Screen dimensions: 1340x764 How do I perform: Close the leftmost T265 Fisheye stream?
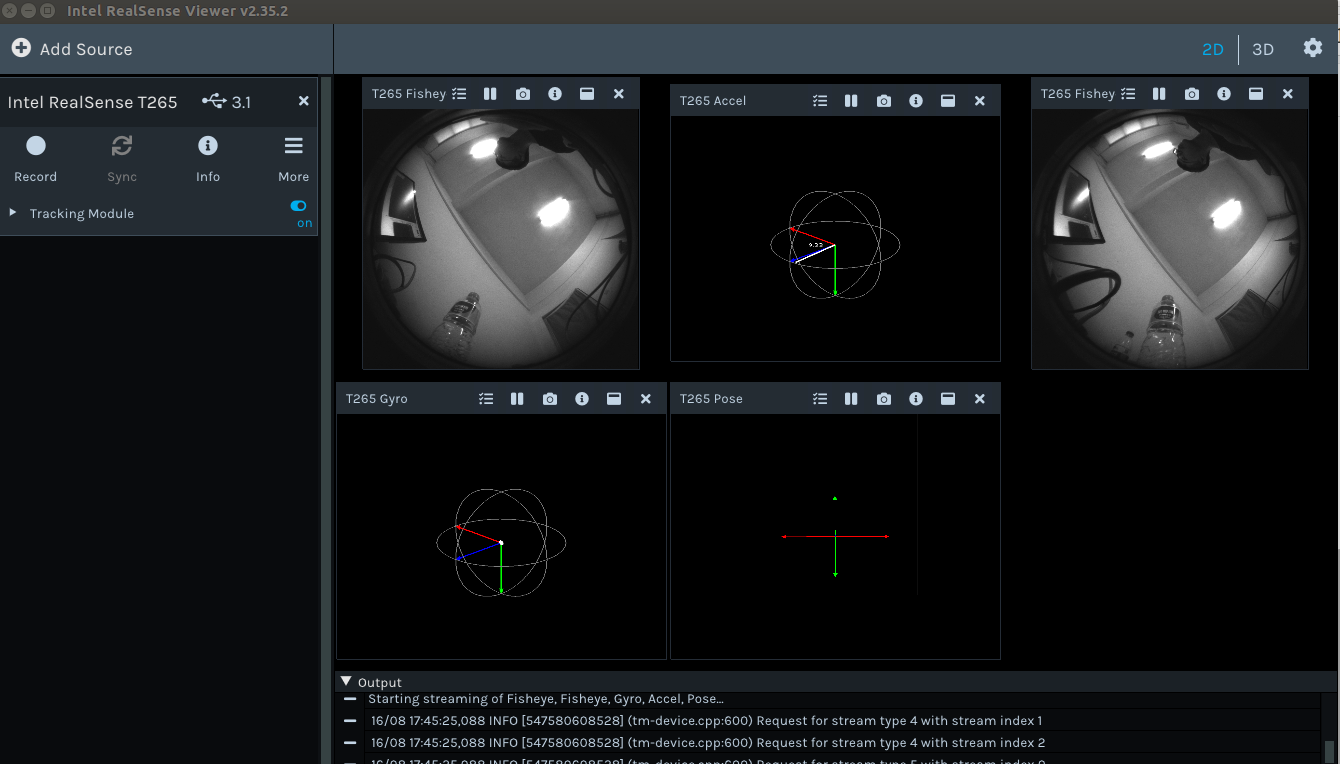619,94
